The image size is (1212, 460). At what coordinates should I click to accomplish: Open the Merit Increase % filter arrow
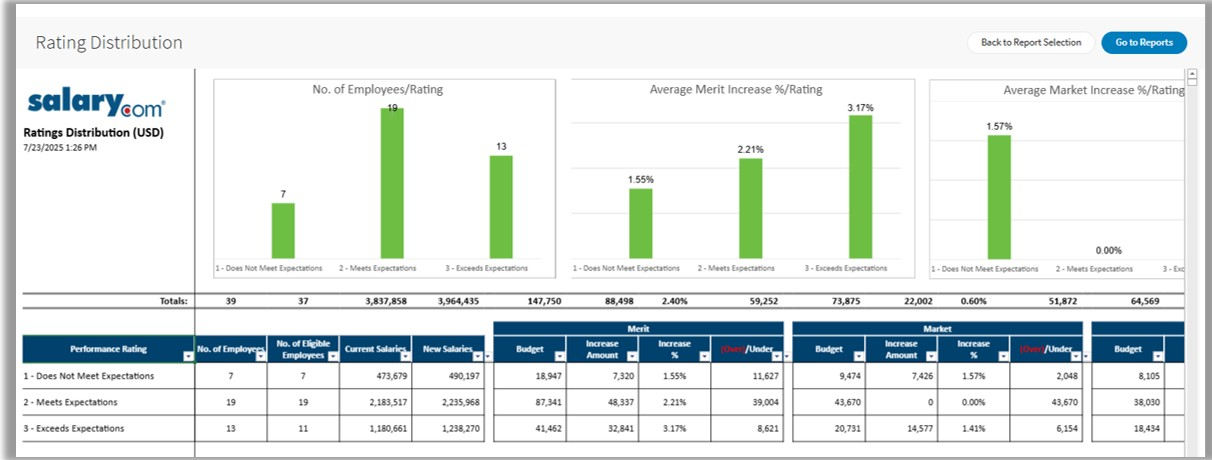click(705, 356)
